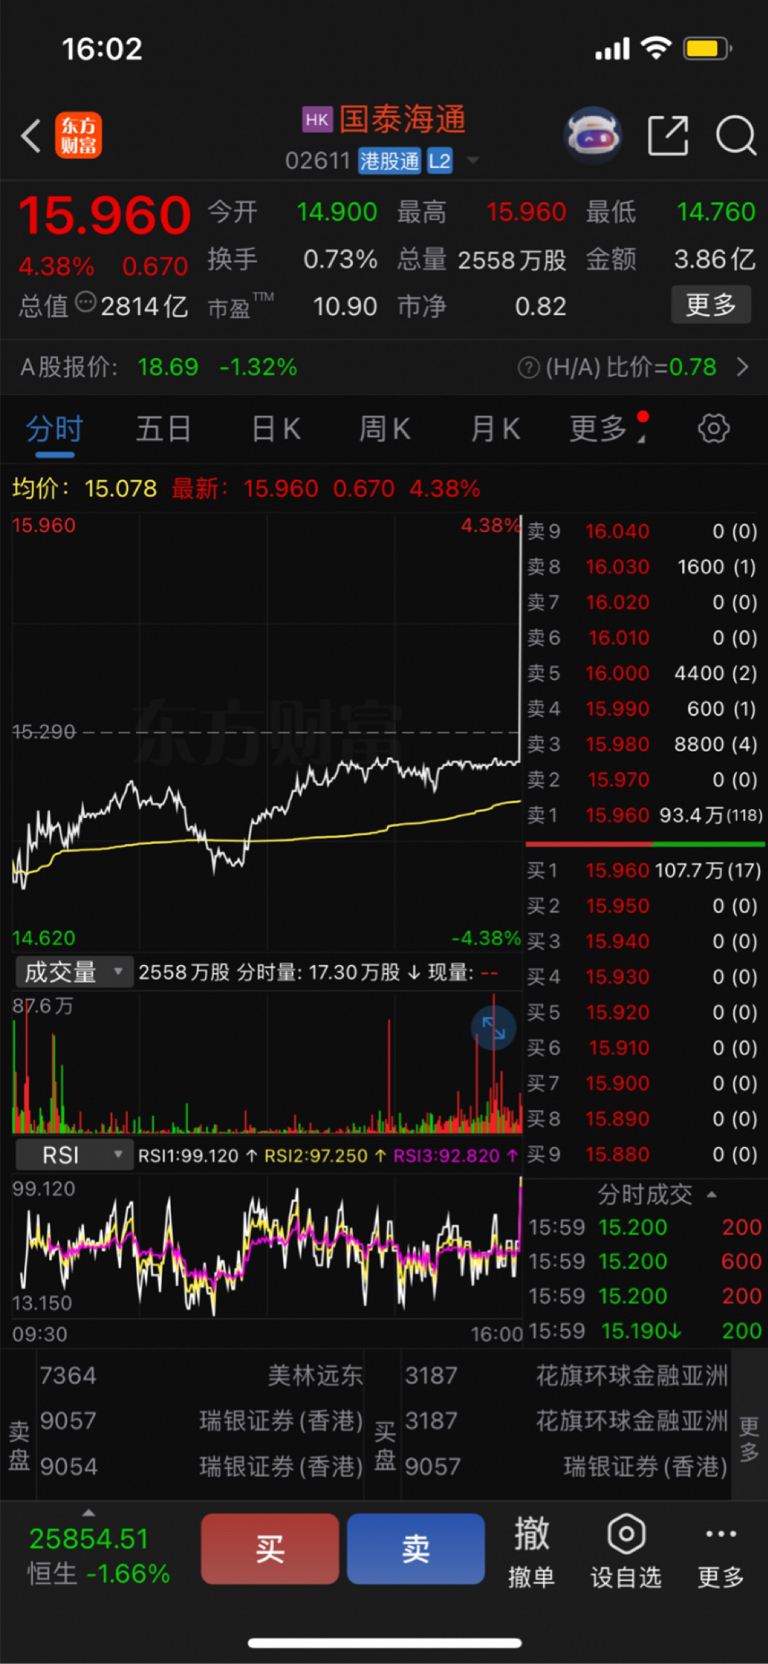The image size is (768, 1664).
Task: Tap the 换手 0.73% value
Action: click(341, 260)
